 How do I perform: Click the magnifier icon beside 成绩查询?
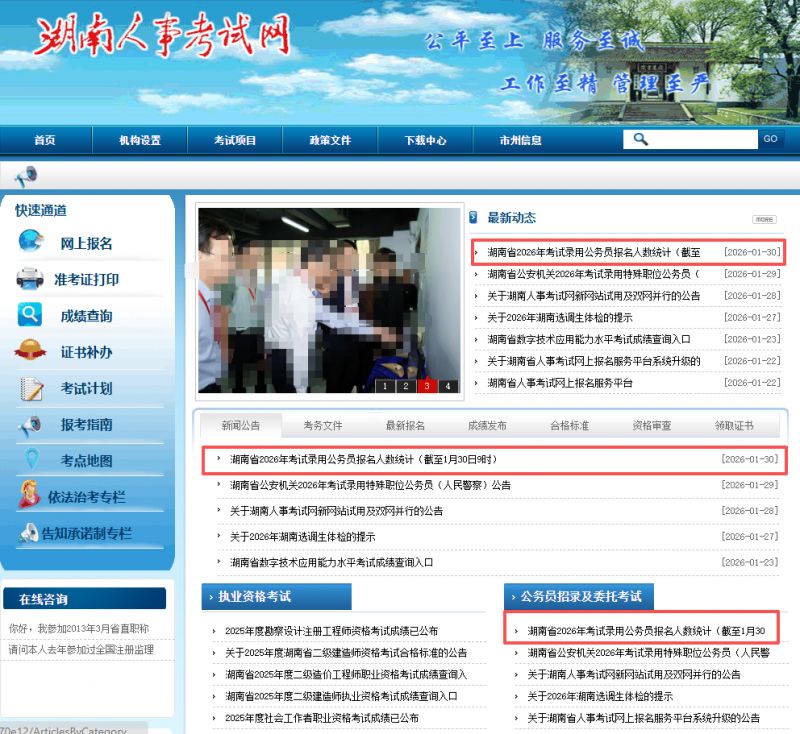30,314
